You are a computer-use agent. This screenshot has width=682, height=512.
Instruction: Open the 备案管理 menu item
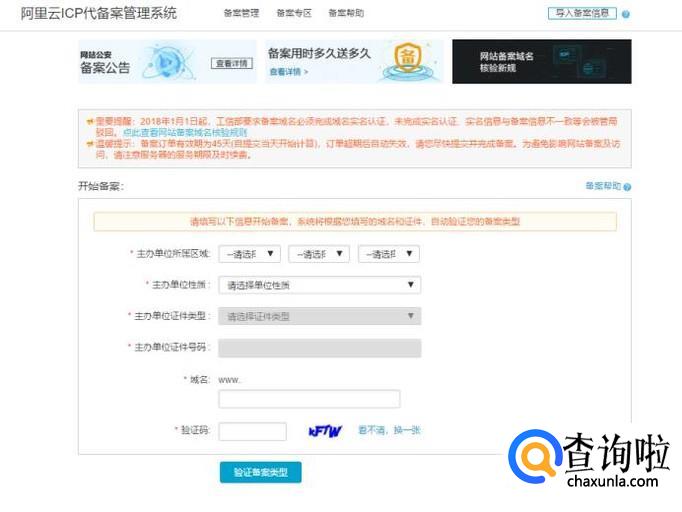241,13
